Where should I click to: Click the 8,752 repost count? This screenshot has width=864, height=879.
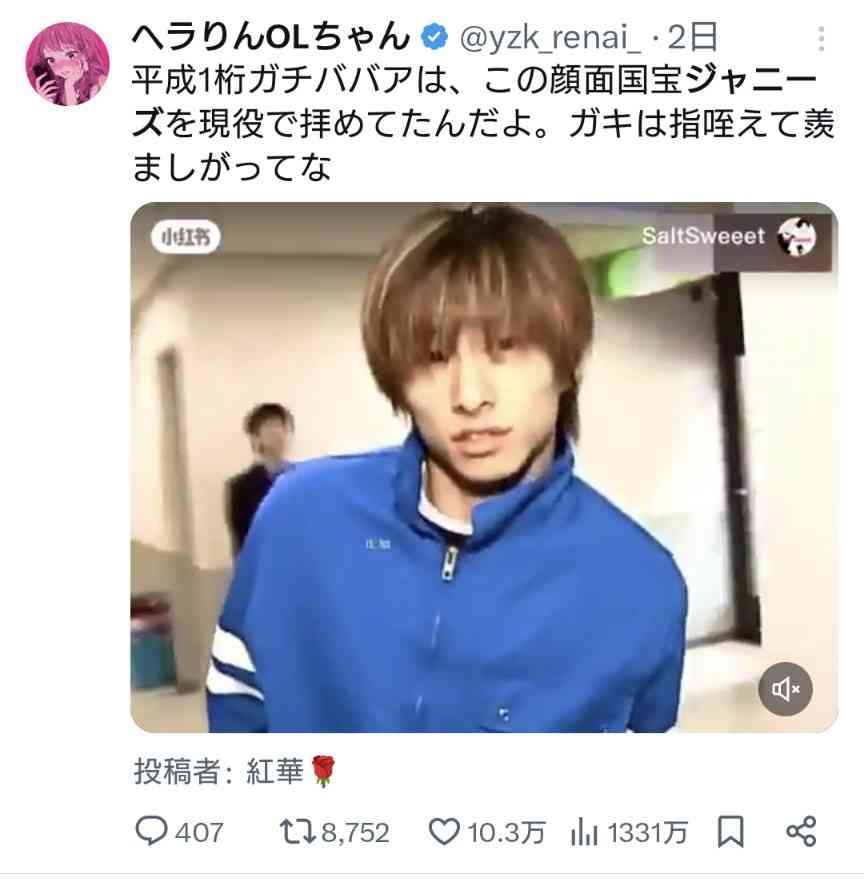coord(355,832)
